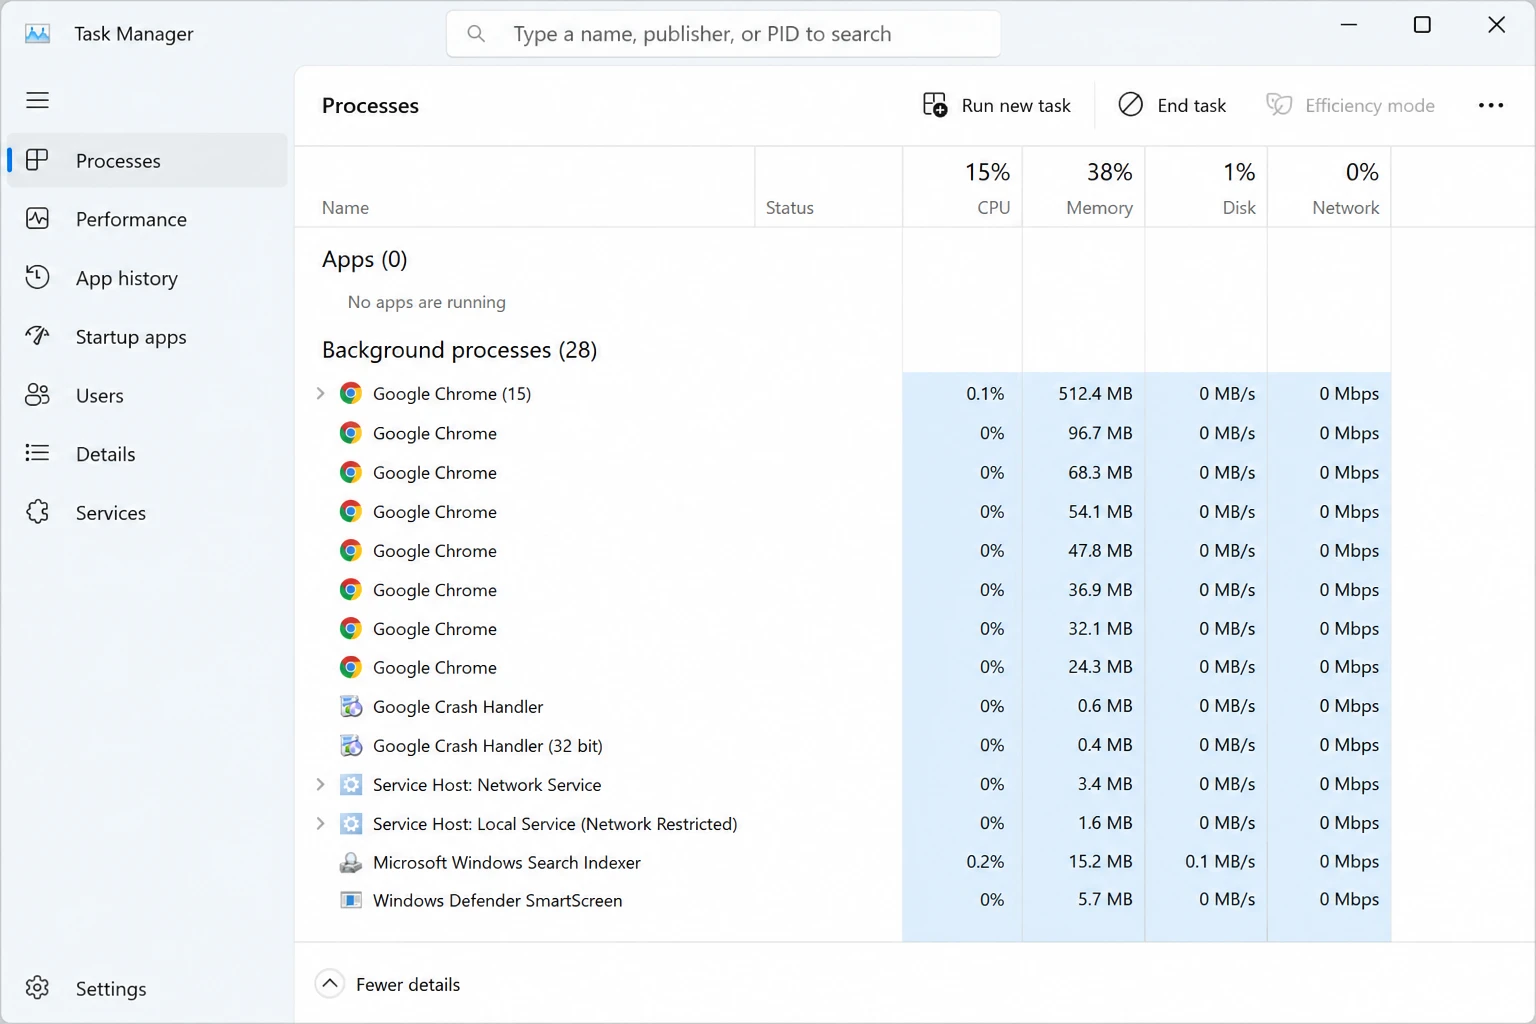
Task: Click the Run new task icon
Action: pos(935,105)
